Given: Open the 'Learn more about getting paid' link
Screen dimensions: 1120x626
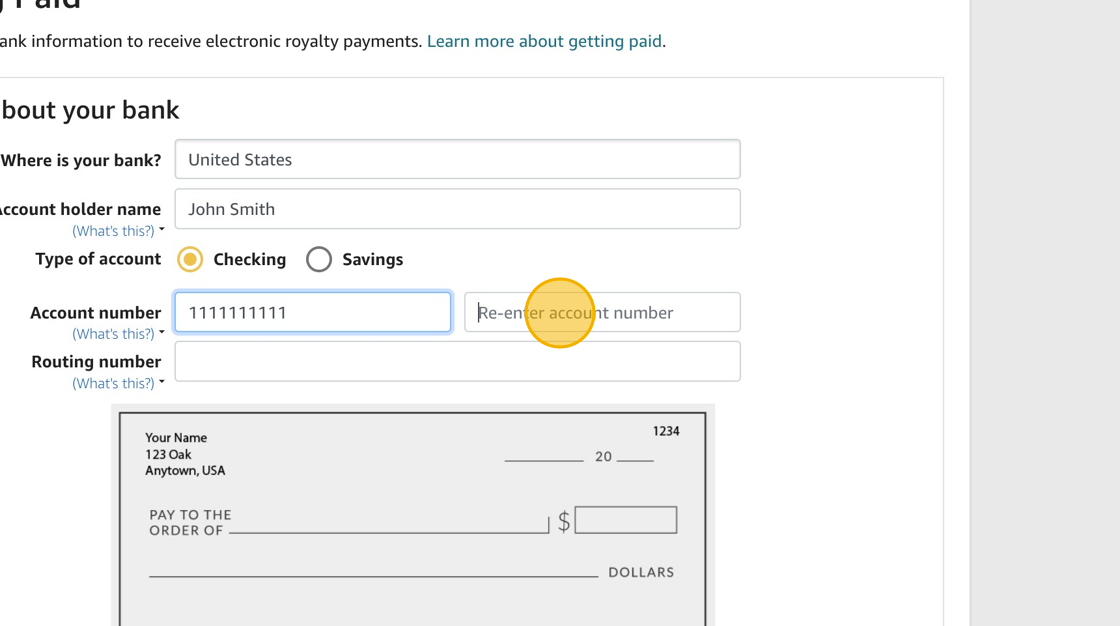Looking at the screenshot, I should (x=544, y=41).
